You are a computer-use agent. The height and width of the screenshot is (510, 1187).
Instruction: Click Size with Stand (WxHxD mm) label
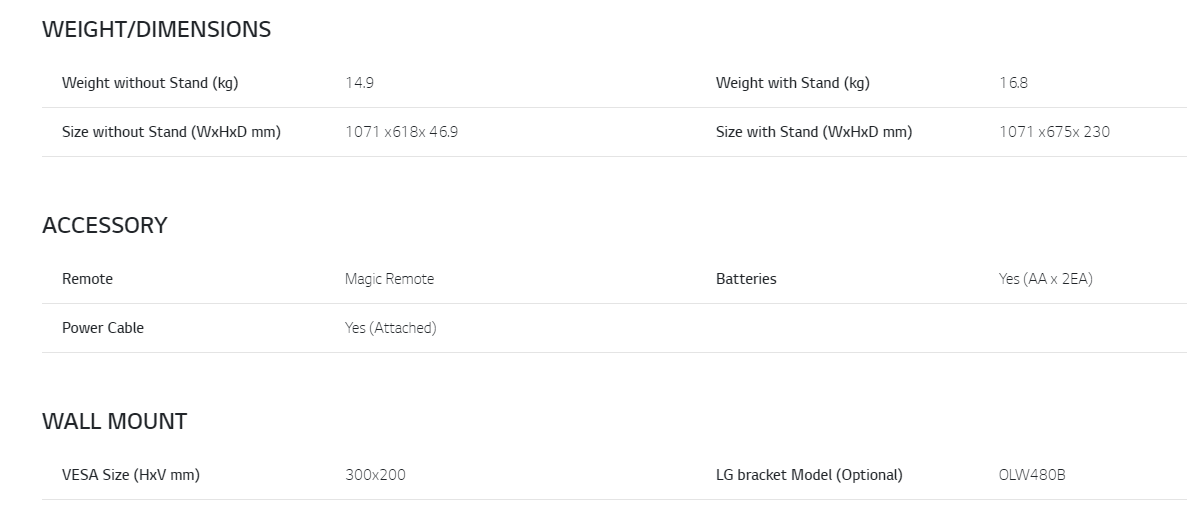tap(814, 132)
